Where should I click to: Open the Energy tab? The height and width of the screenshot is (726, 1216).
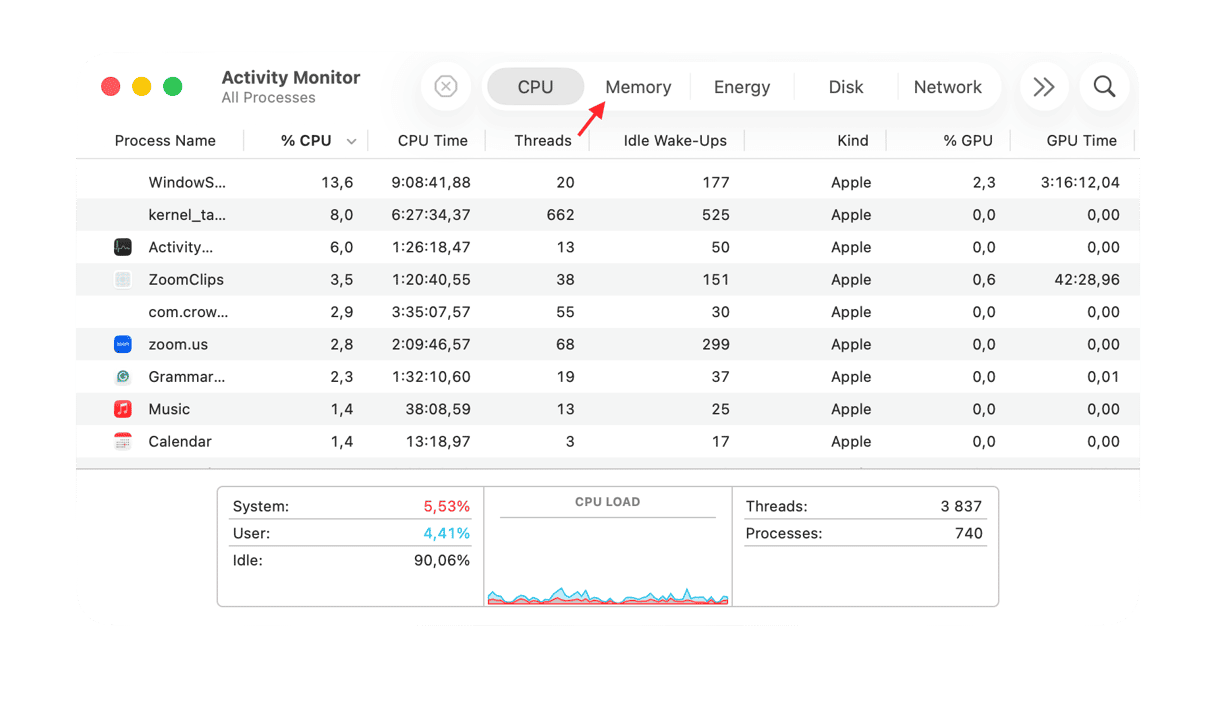point(742,87)
